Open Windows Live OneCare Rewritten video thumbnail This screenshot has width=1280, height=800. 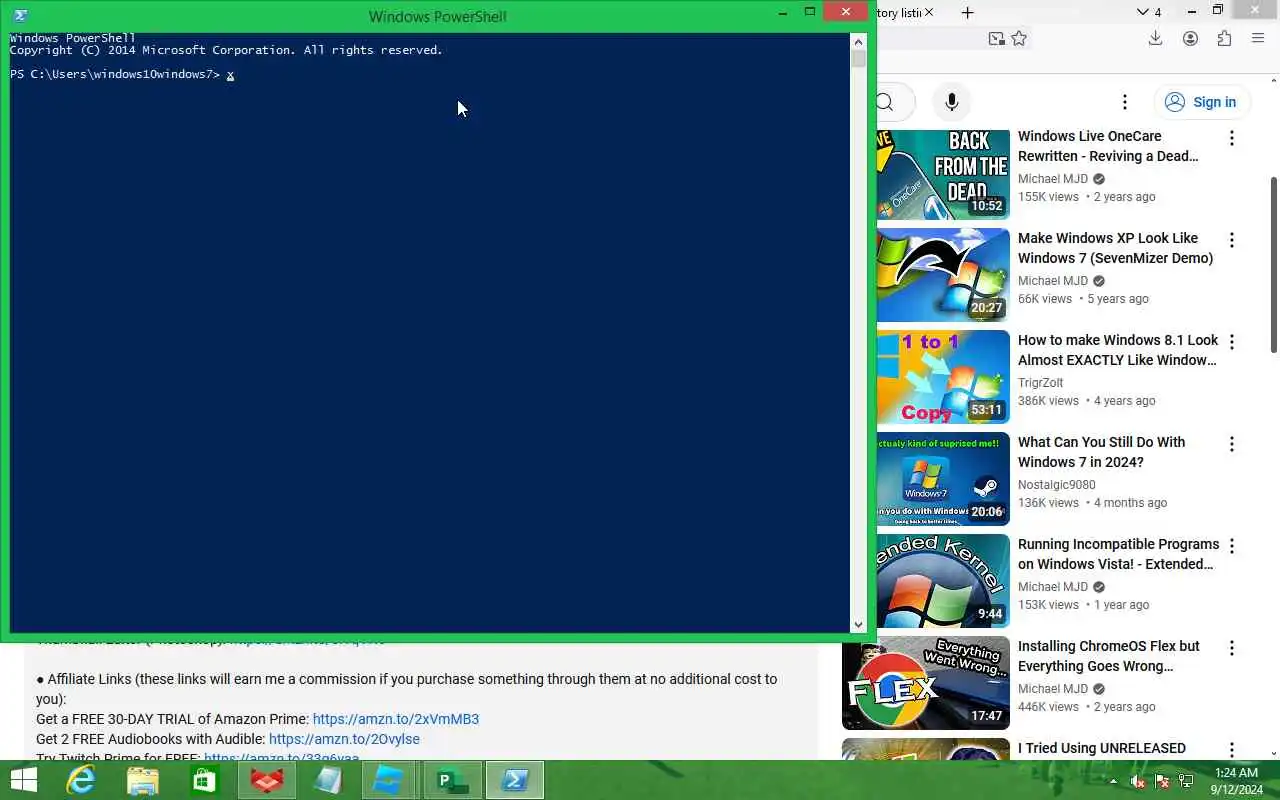pos(943,174)
